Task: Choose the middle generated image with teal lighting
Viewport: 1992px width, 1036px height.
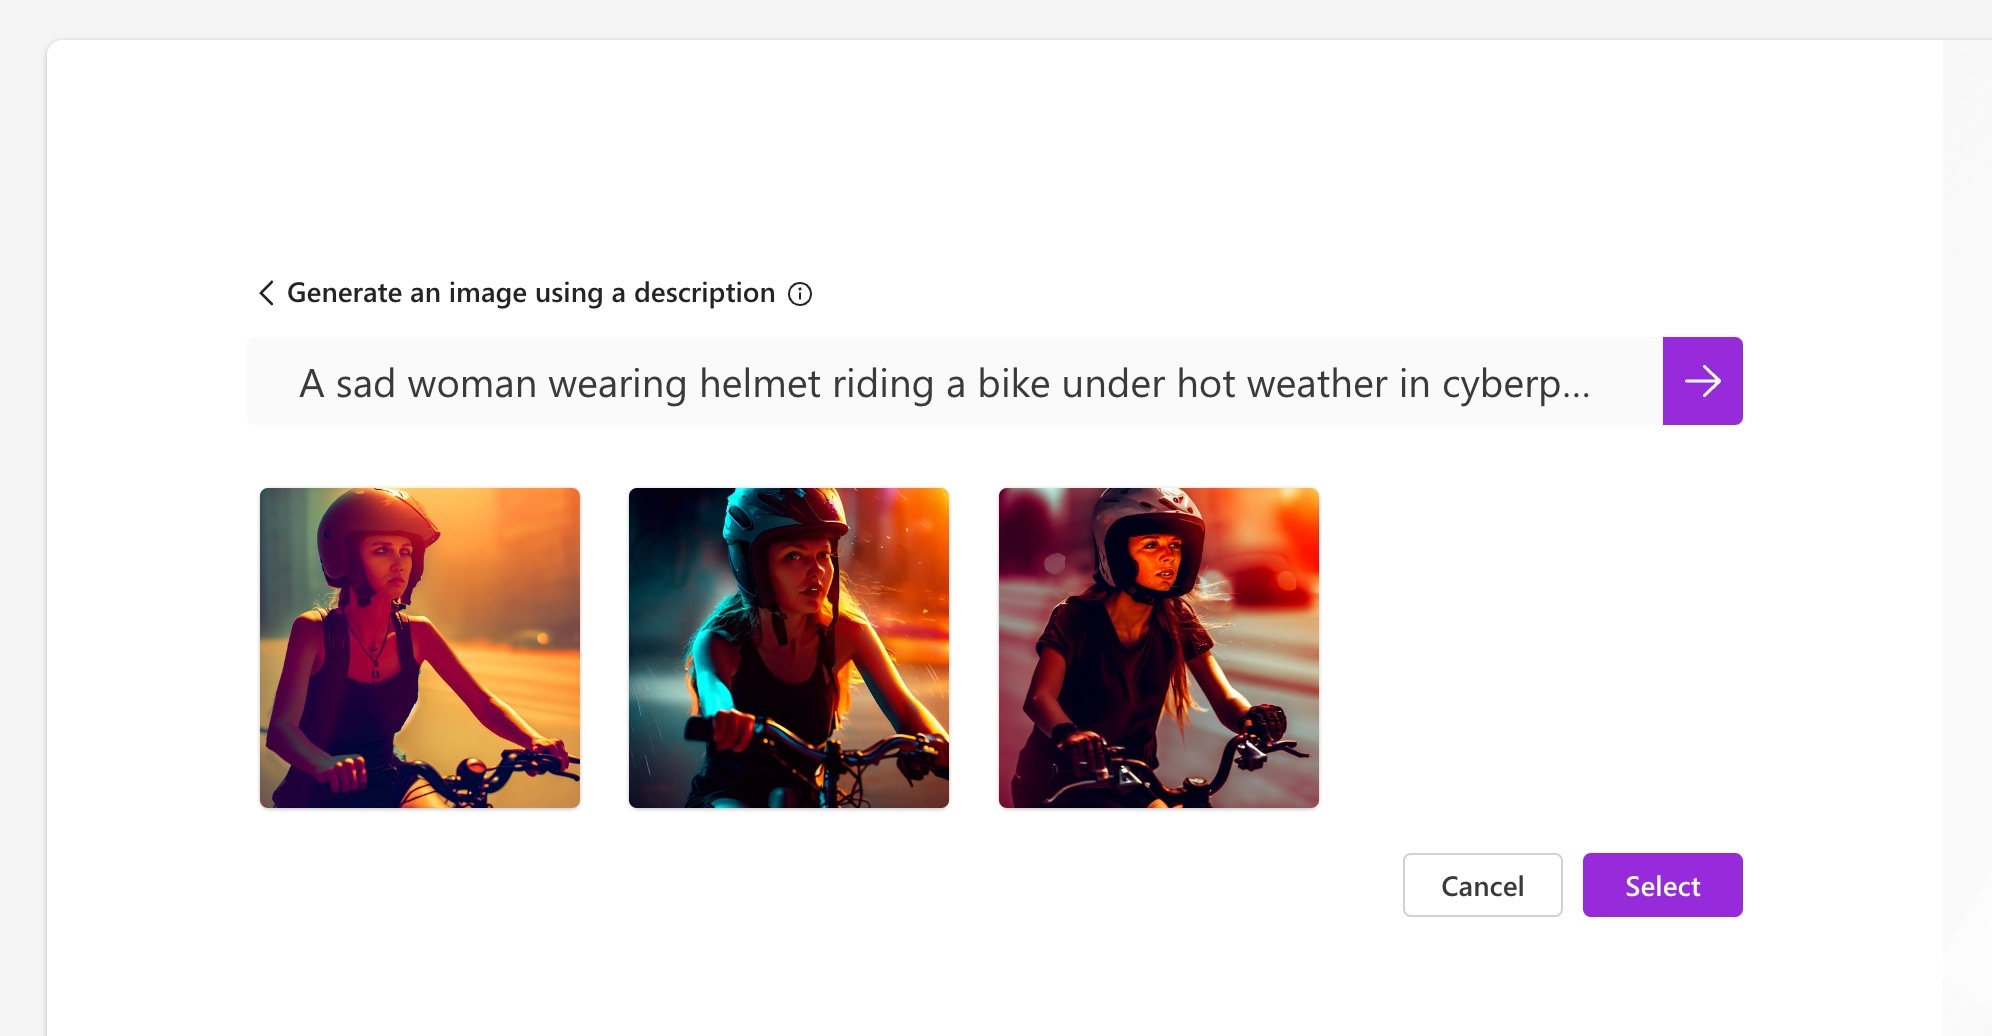Action: 789,648
